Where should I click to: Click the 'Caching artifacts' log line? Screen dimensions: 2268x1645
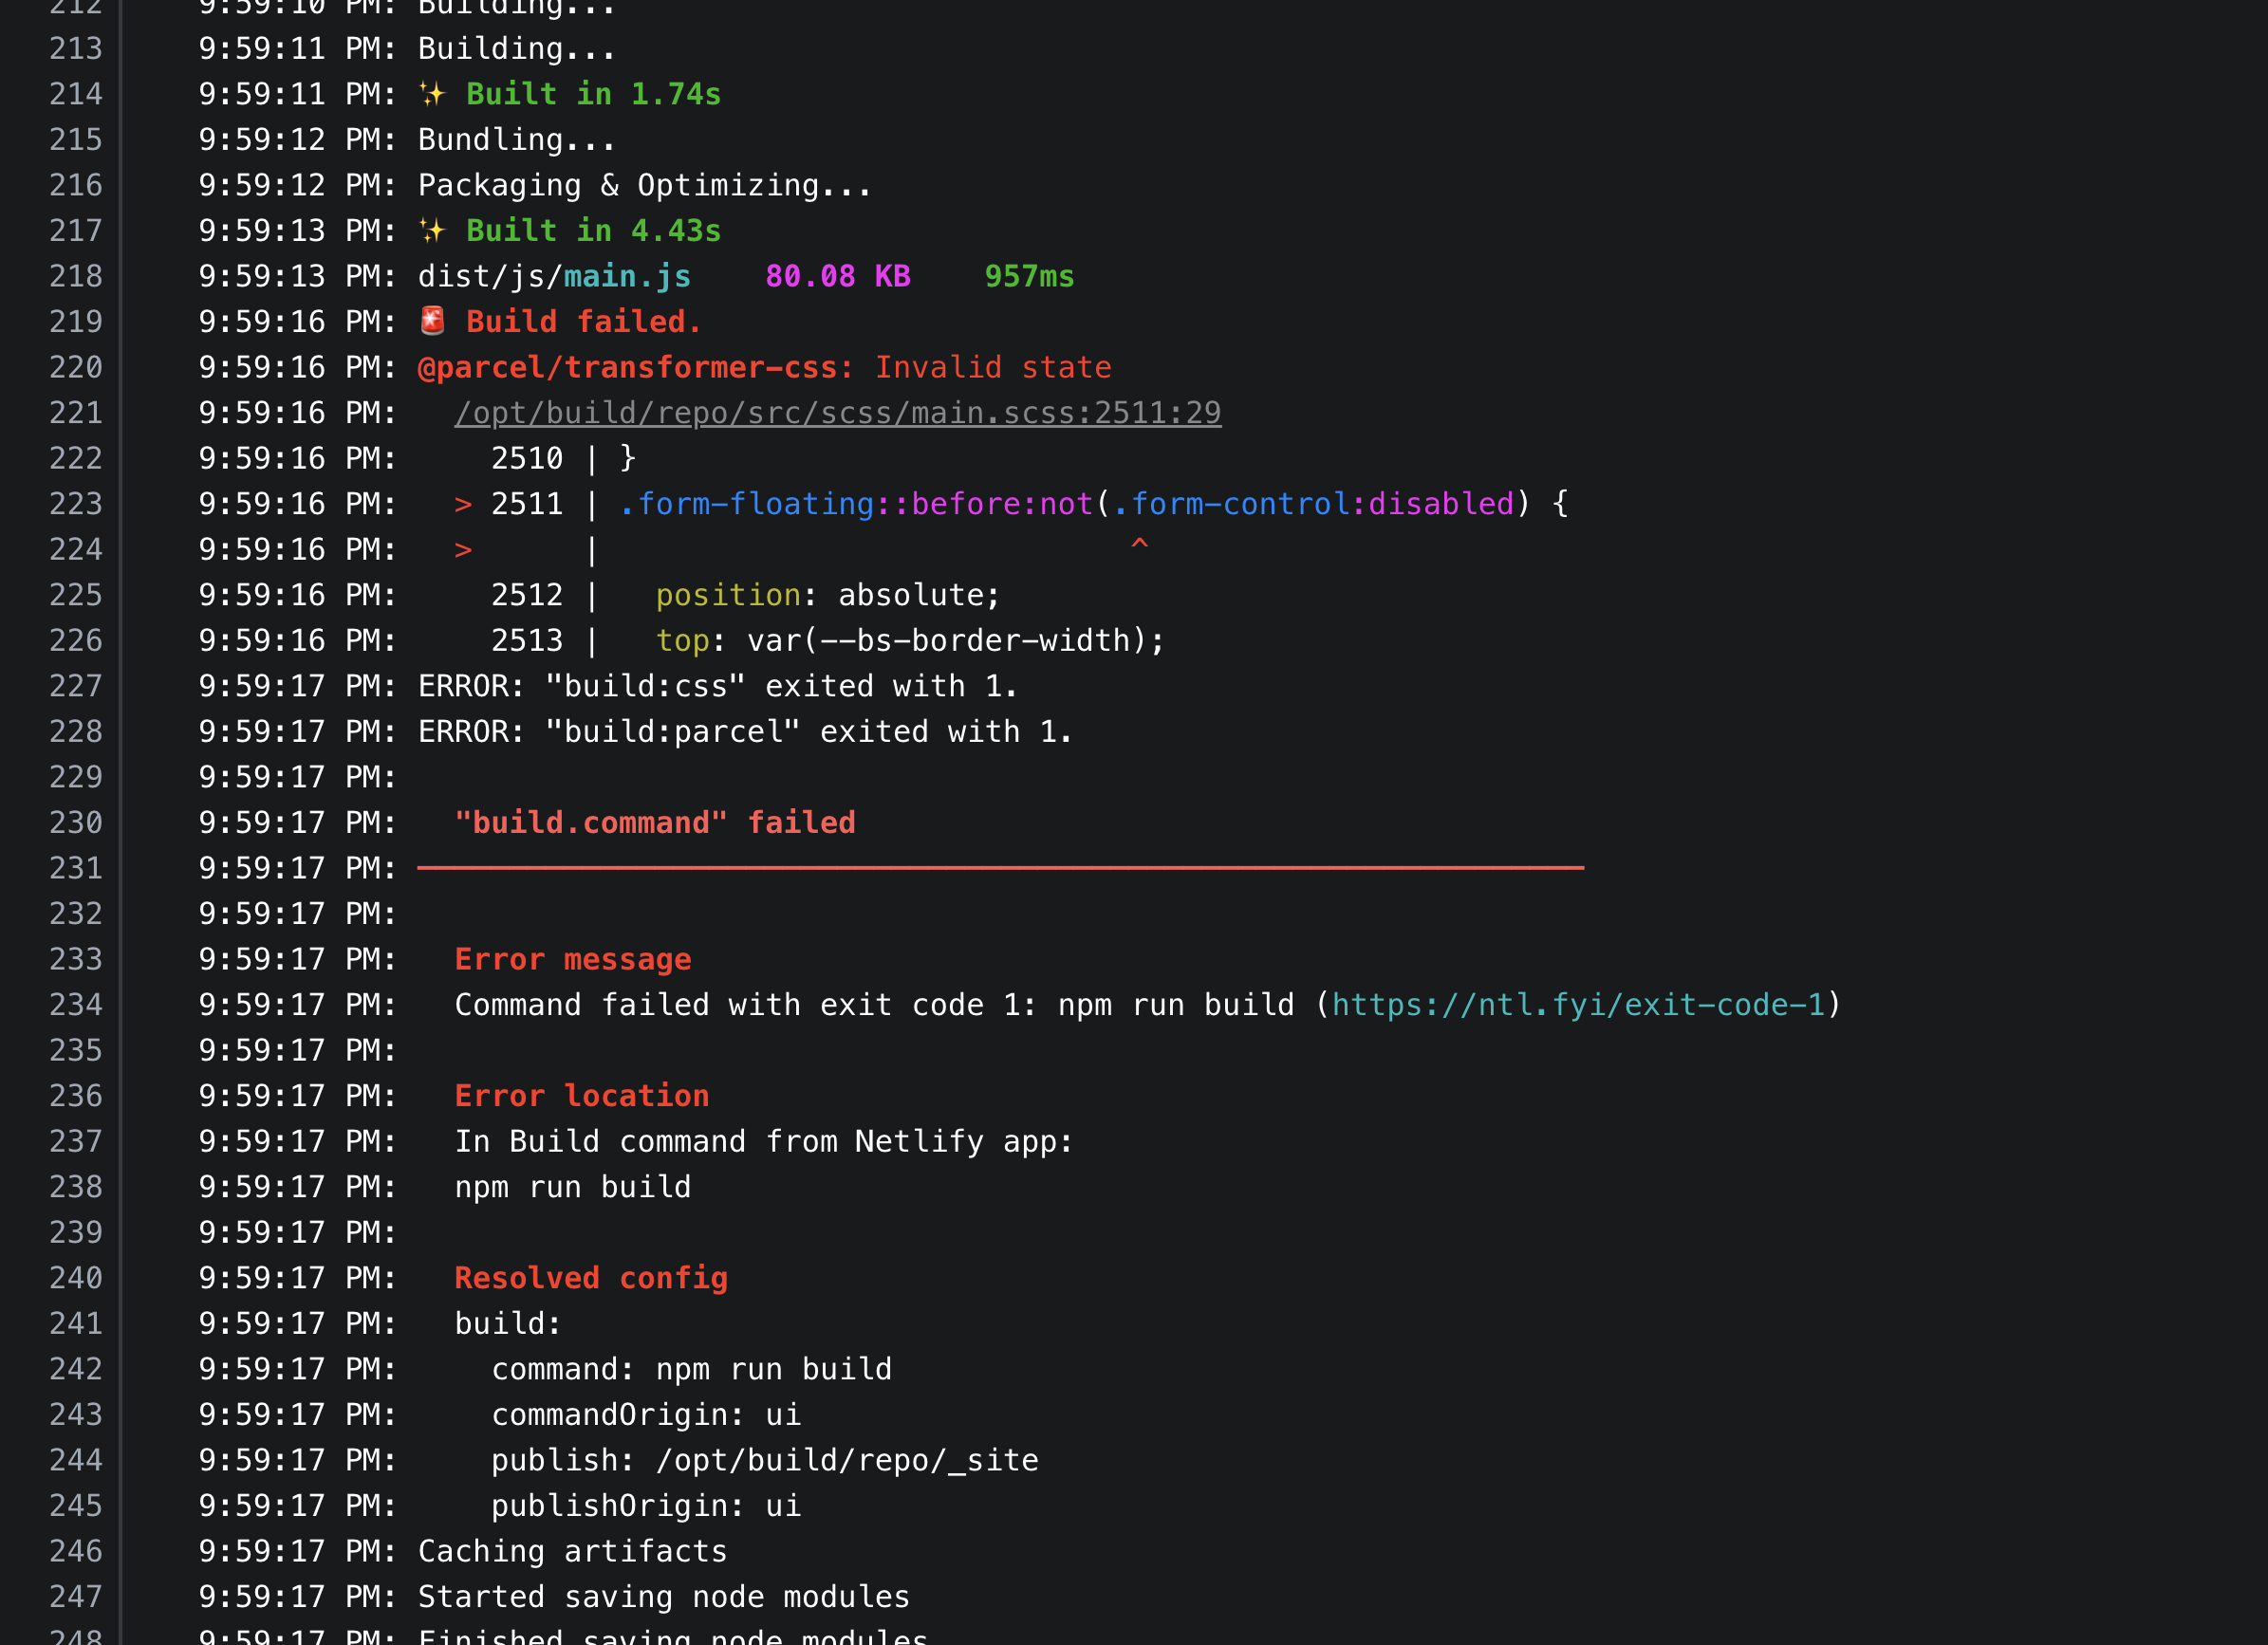point(573,1551)
